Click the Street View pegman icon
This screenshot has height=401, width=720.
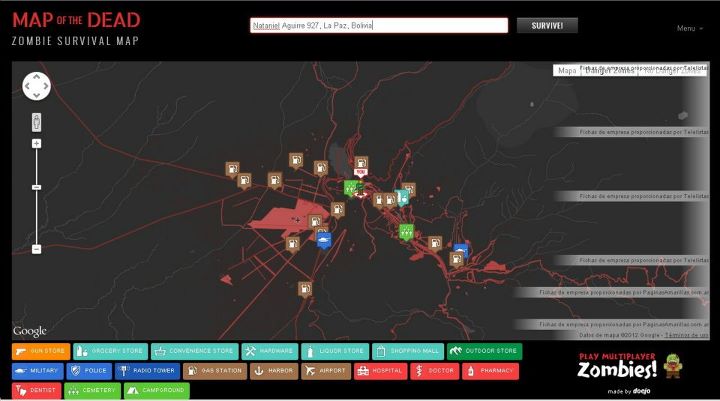[36, 123]
